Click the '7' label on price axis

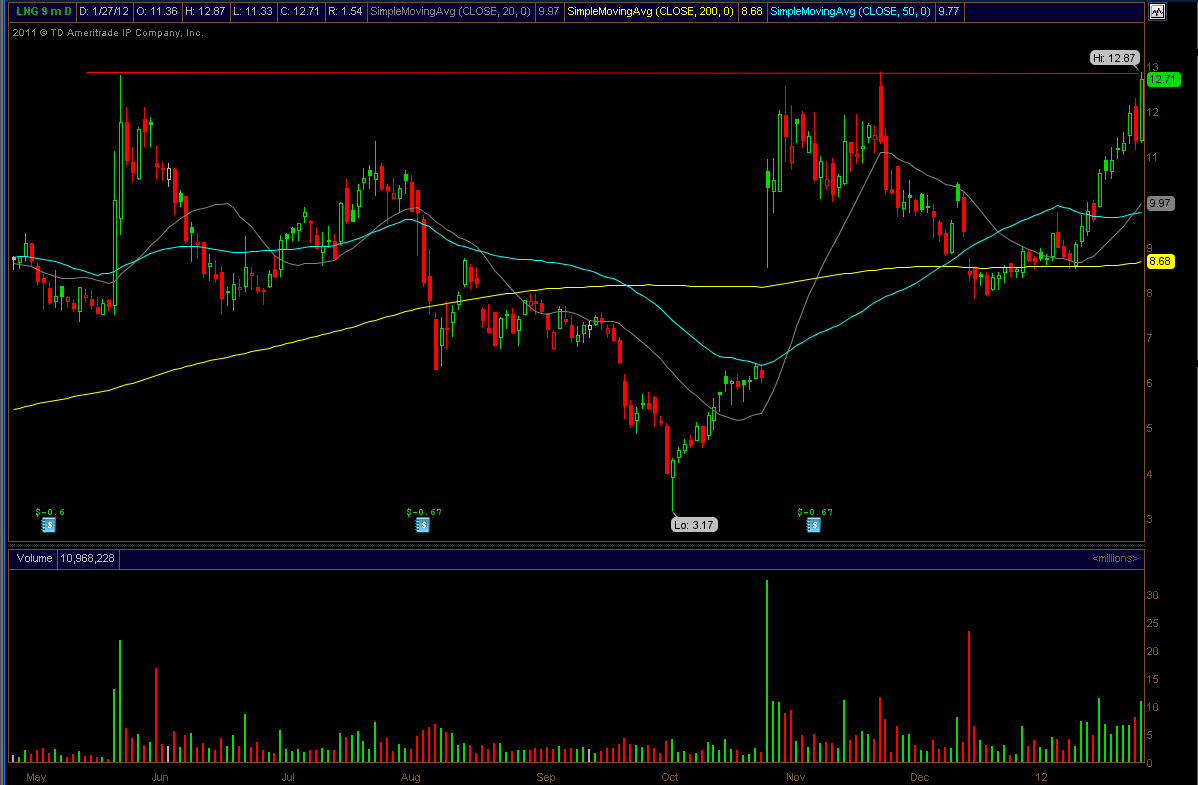(1149, 339)
